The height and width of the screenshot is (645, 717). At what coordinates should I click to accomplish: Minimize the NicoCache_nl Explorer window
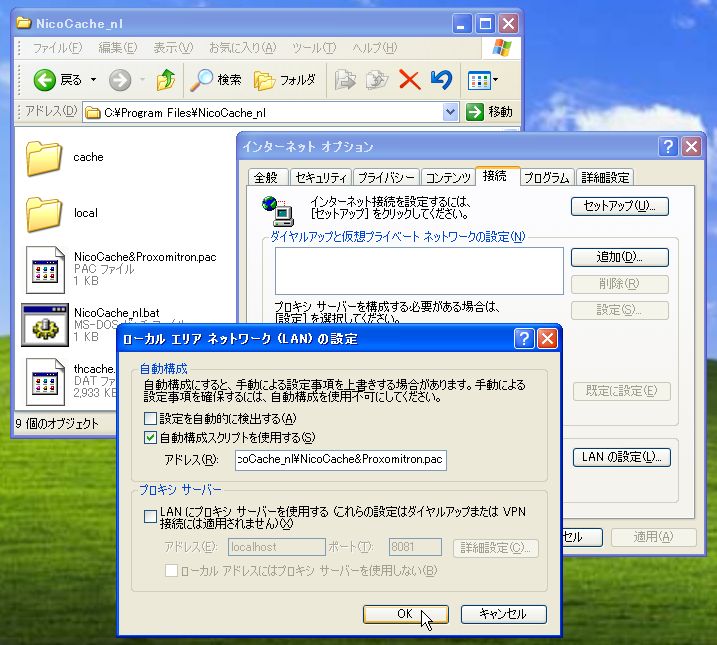coord(462,24)
